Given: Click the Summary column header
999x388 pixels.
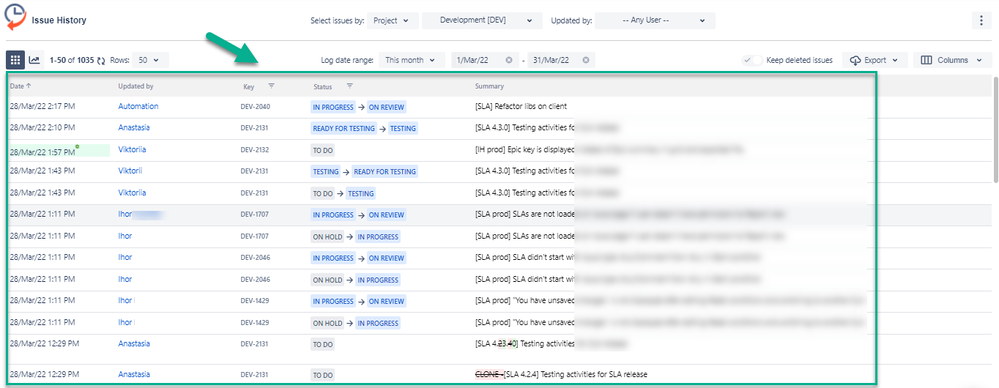Looking at the screenshot, I should 489,86.
